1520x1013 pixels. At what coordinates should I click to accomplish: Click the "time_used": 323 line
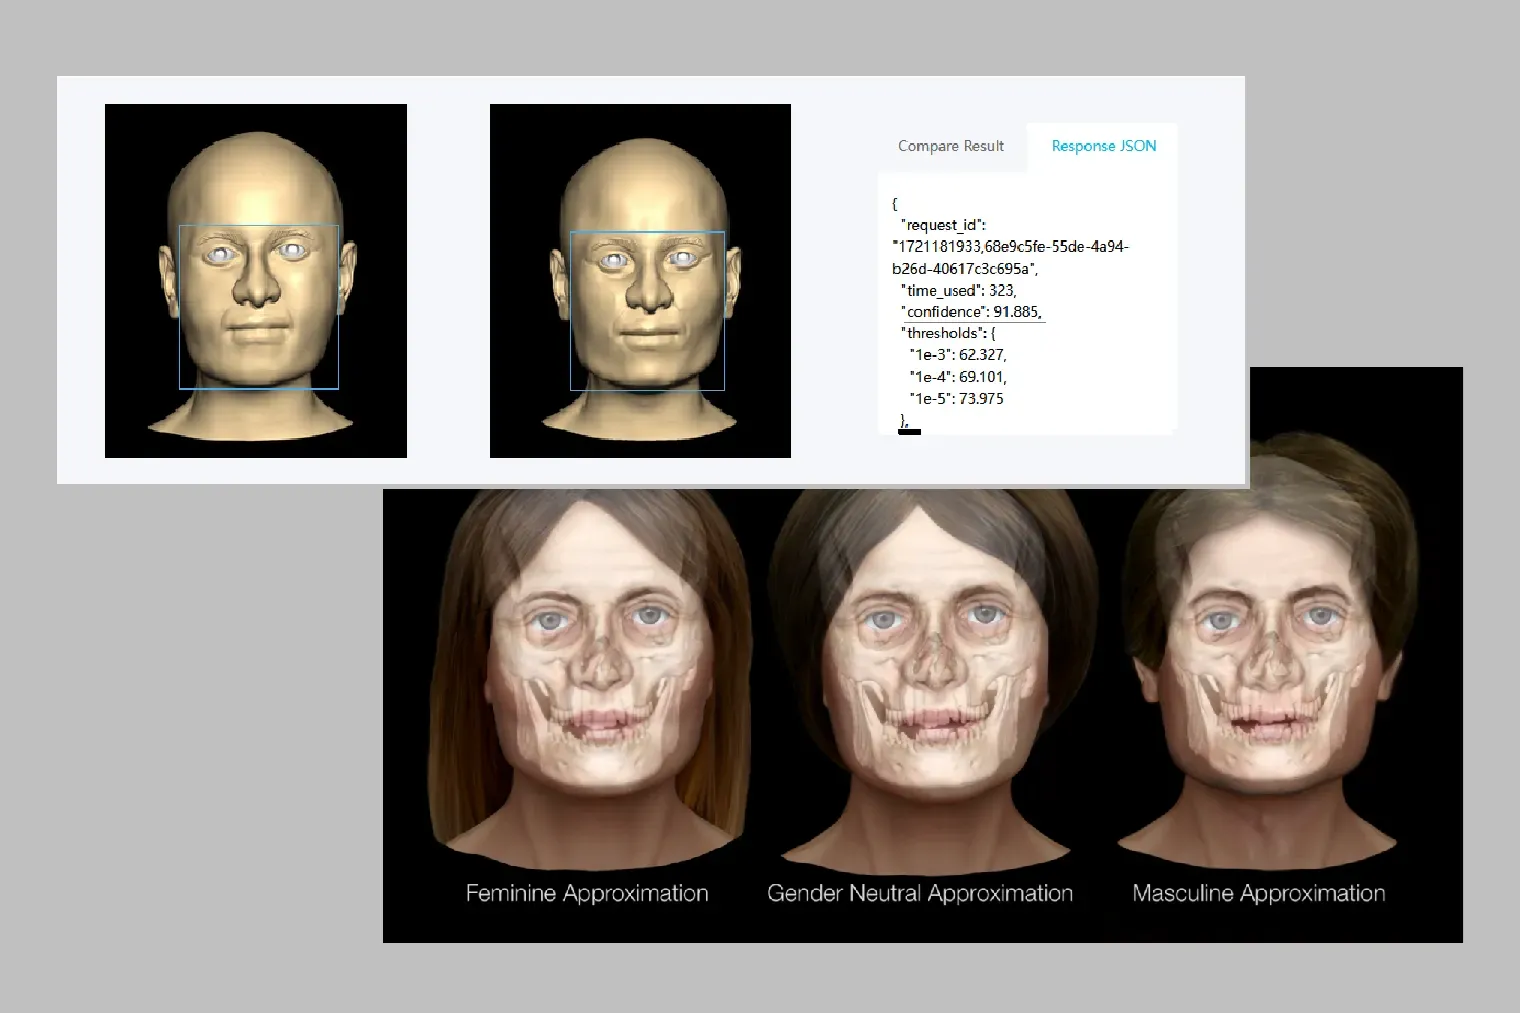(x=957, y=290)
